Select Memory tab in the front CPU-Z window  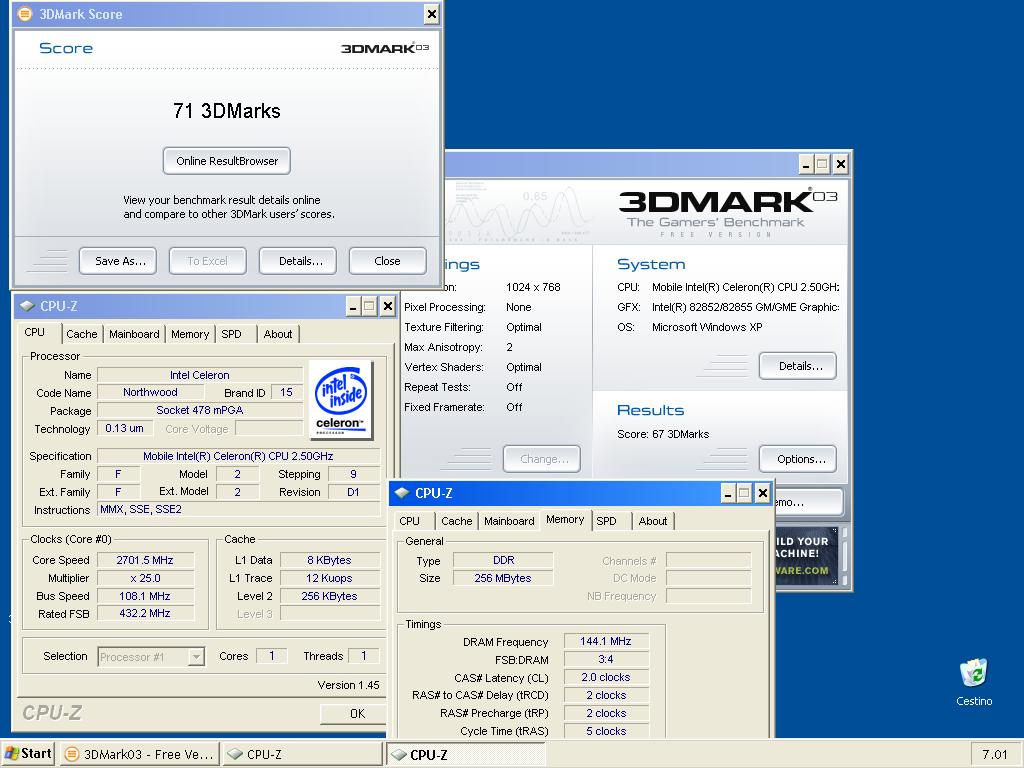coord(566,519)
